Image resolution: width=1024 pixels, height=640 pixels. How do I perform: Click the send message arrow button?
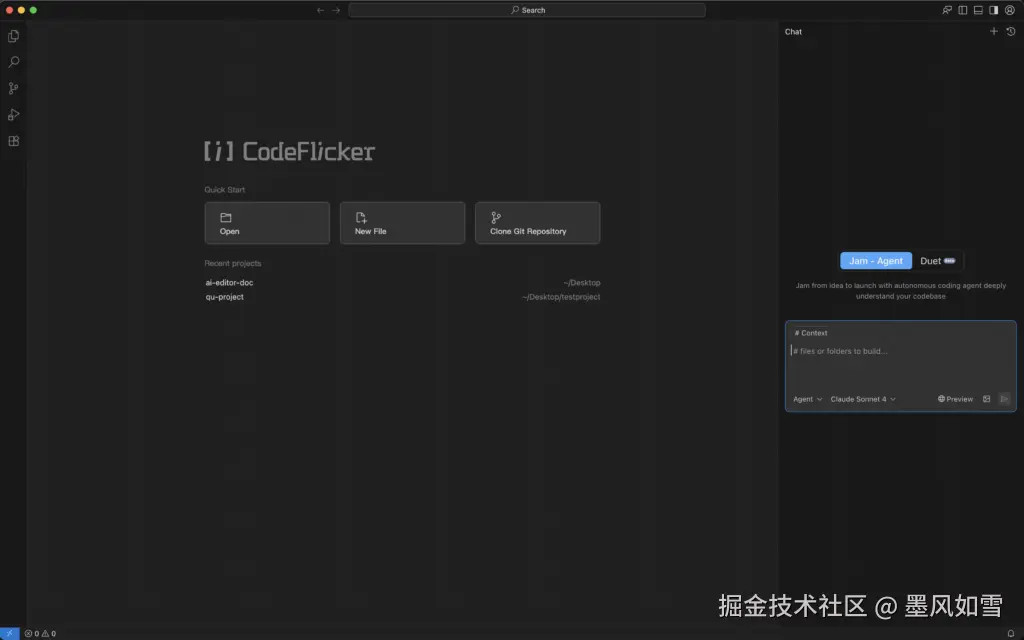[x=1004, y=399]
